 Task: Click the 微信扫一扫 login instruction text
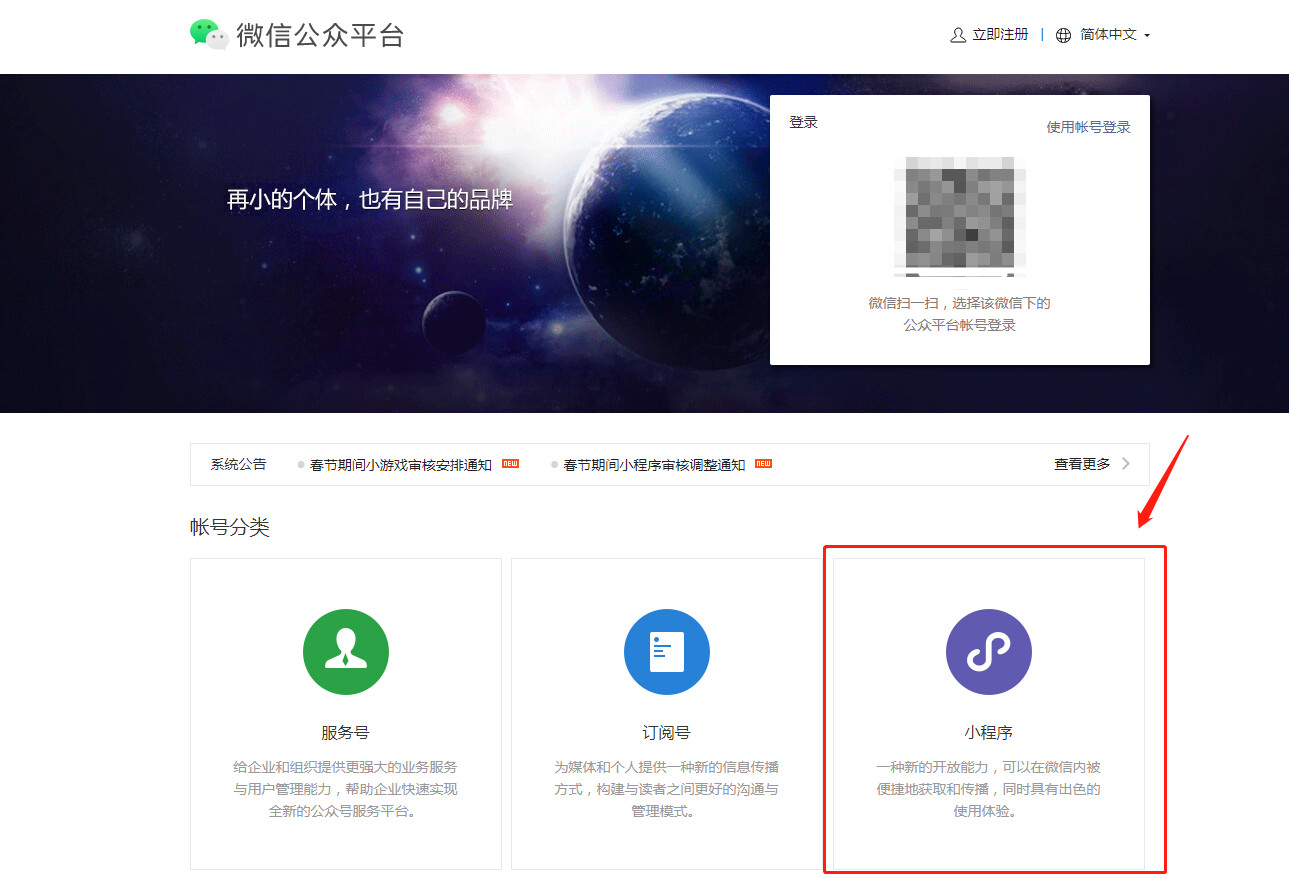[960, 314]
